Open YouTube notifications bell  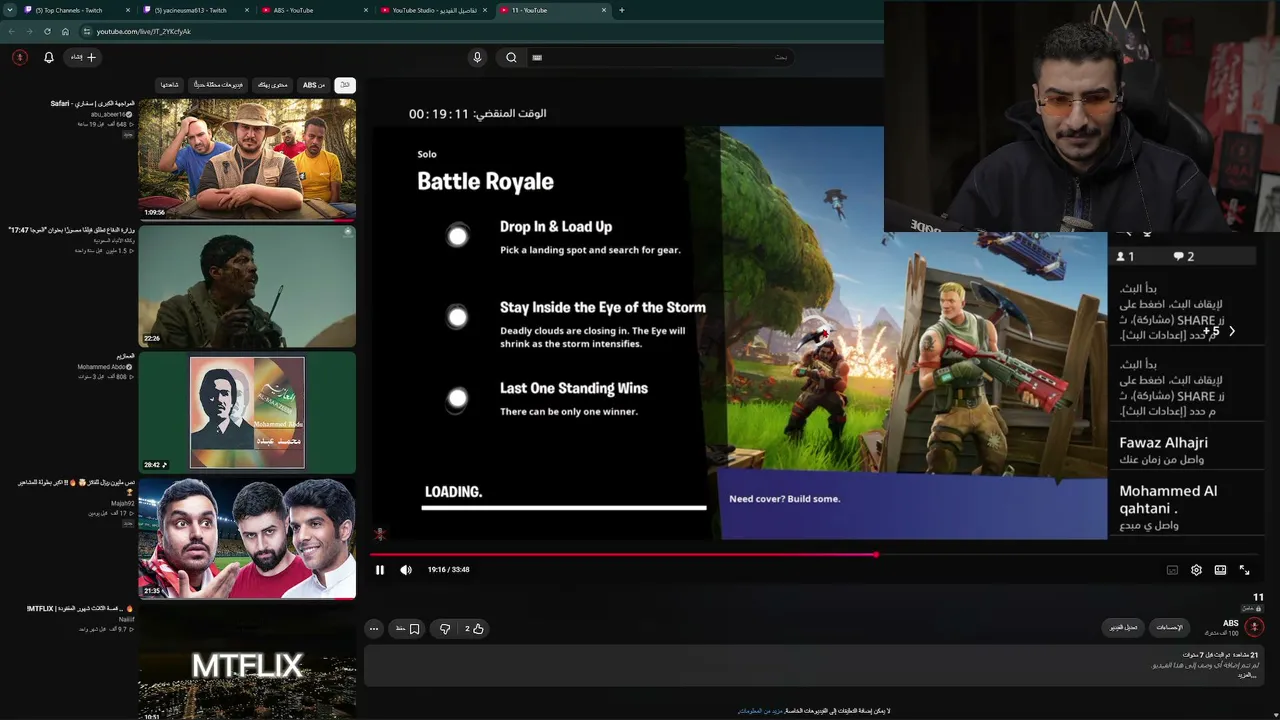[49, 57]
